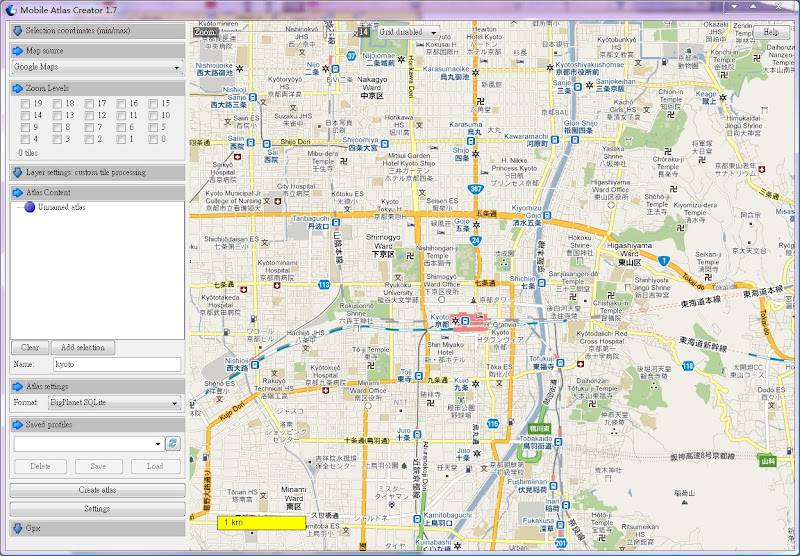Click the Route 115 shield icon
The image size is (800, 556).
pyautogui.click(x=492, y=423)
